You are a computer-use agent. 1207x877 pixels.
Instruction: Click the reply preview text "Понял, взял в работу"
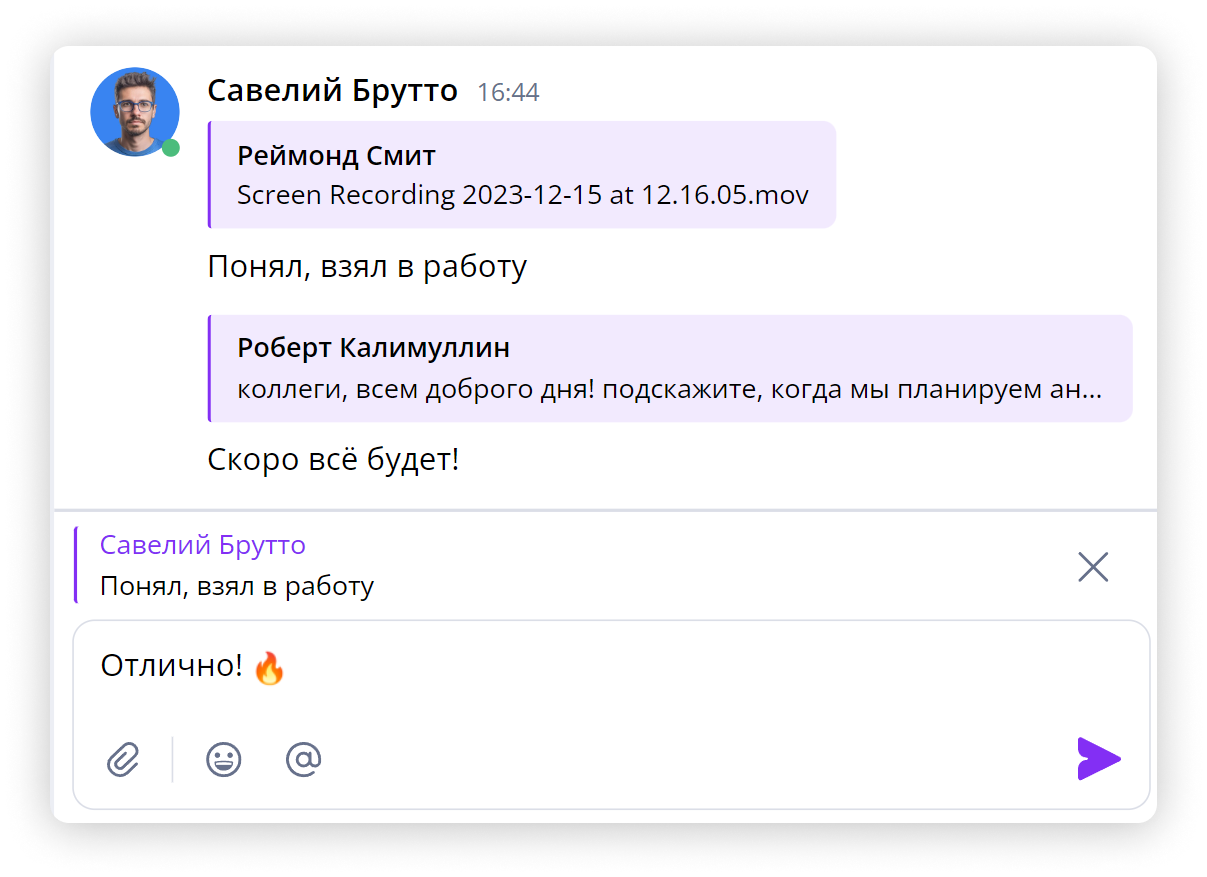(x=237, y=586)
